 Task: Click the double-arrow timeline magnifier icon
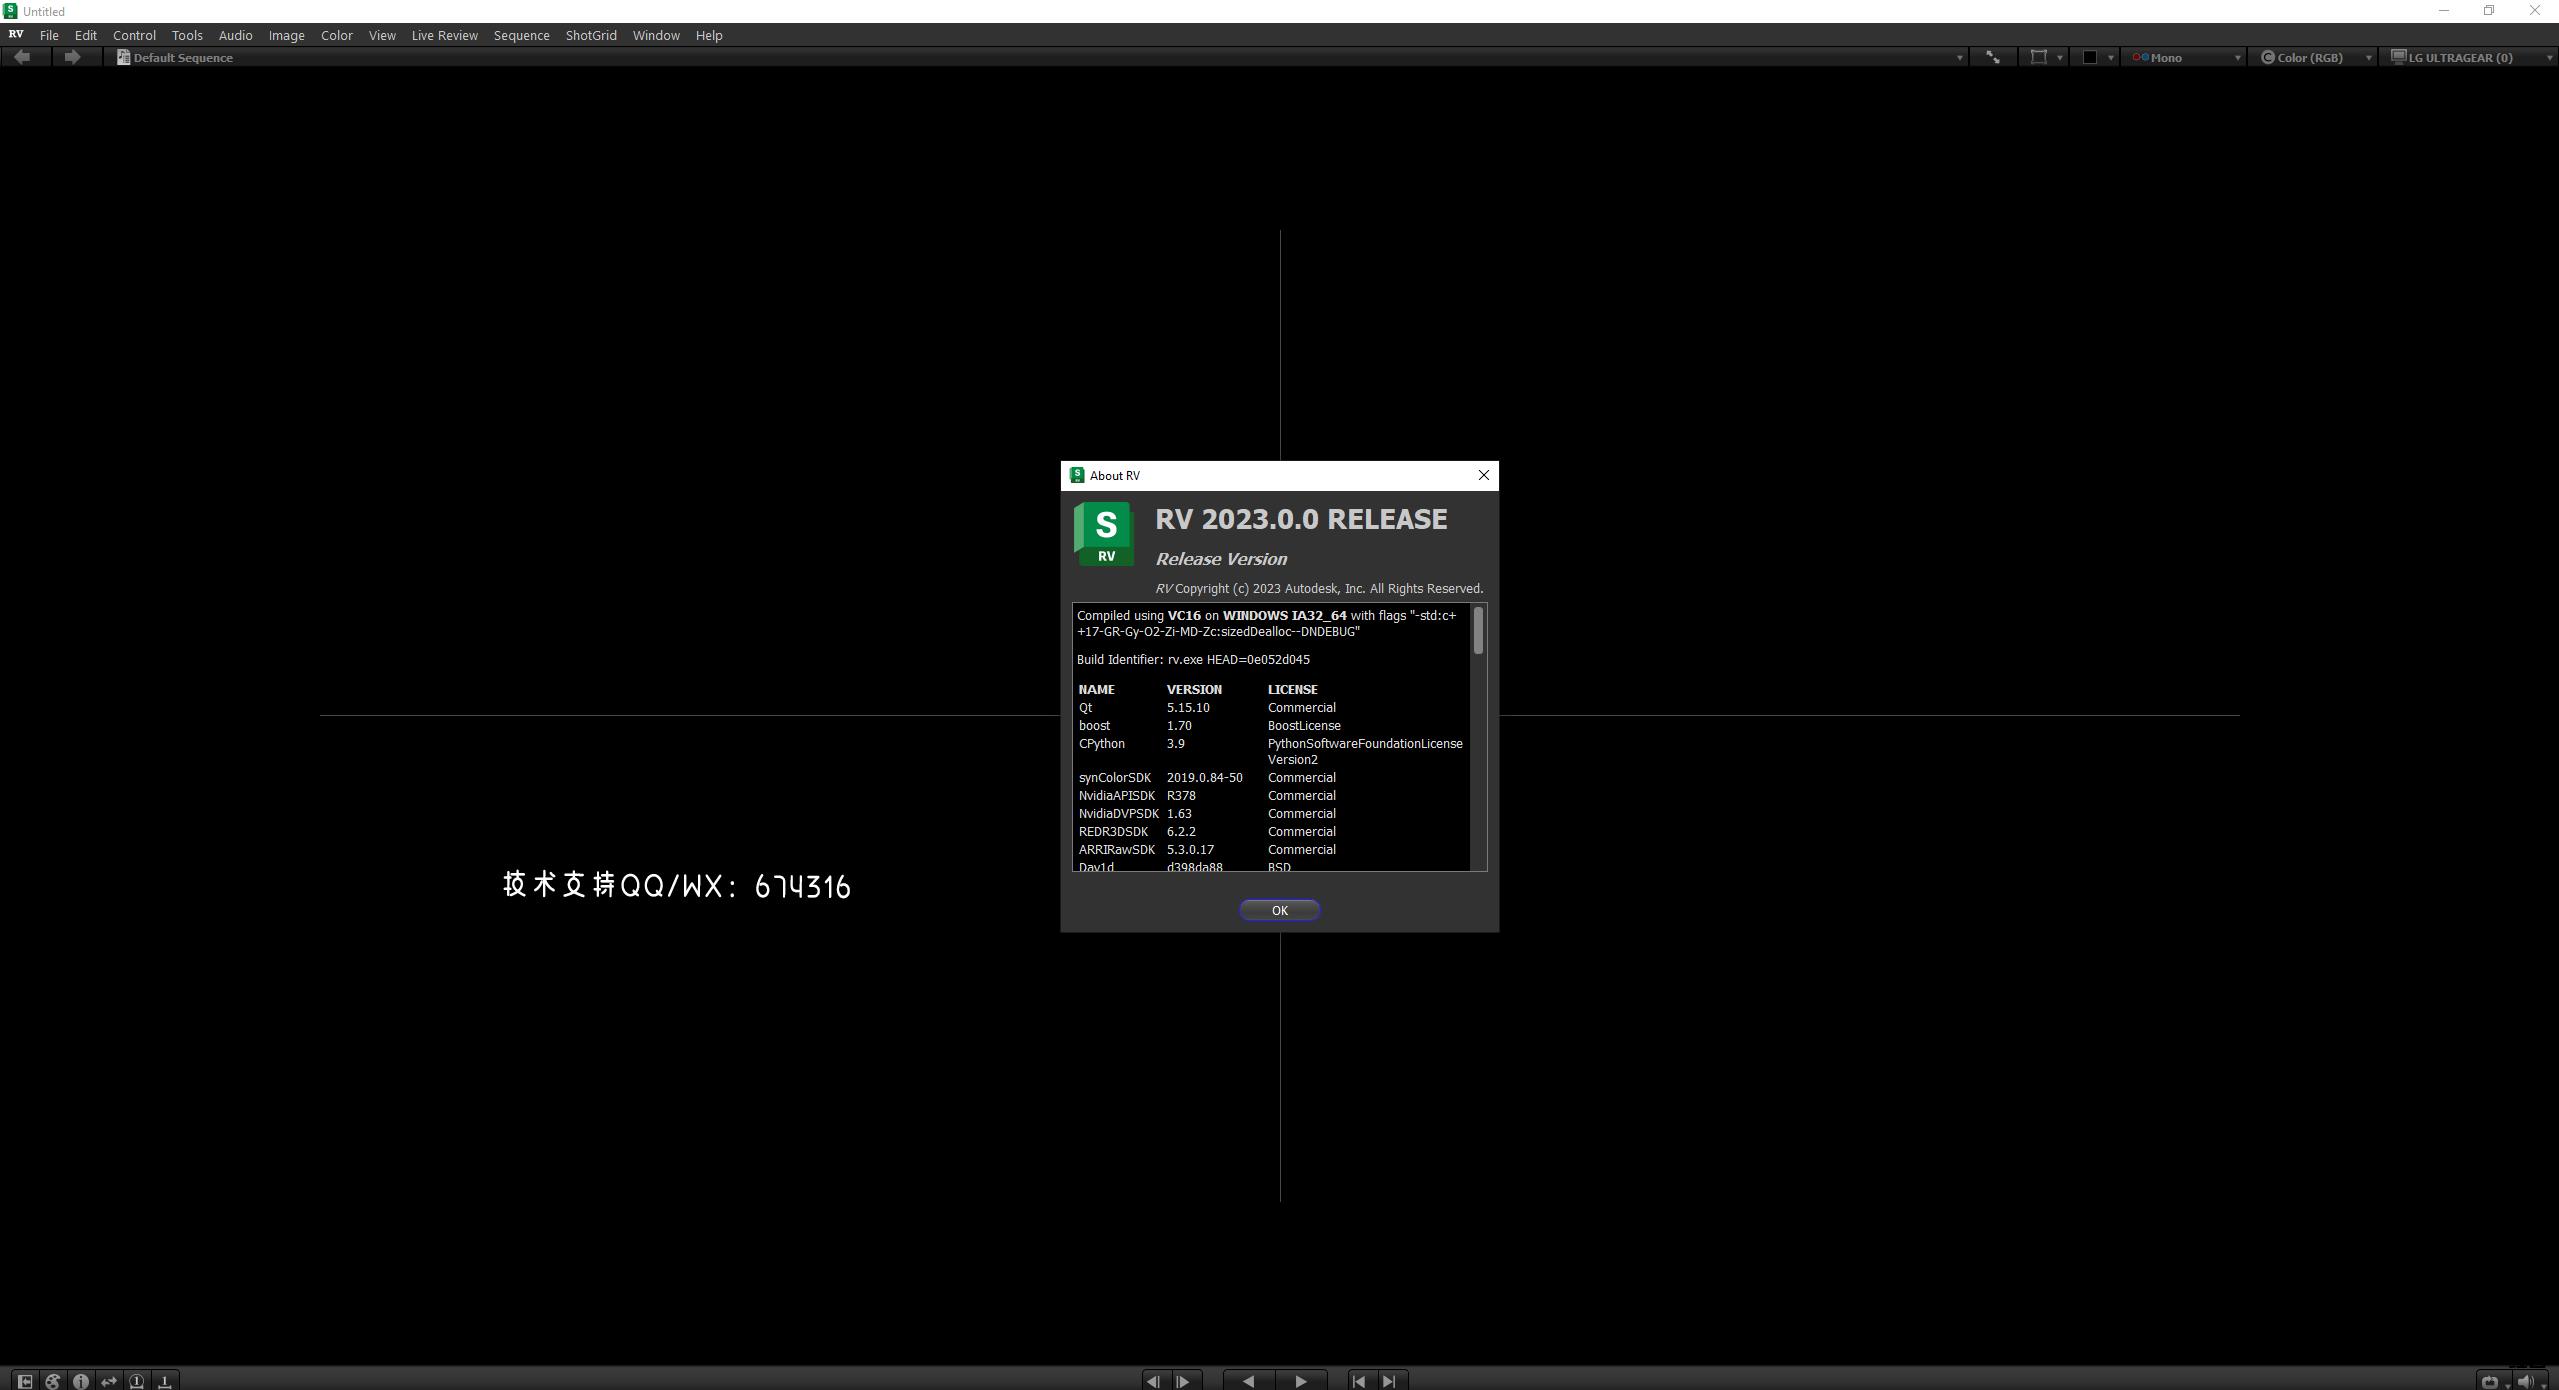pos(109,1381)
